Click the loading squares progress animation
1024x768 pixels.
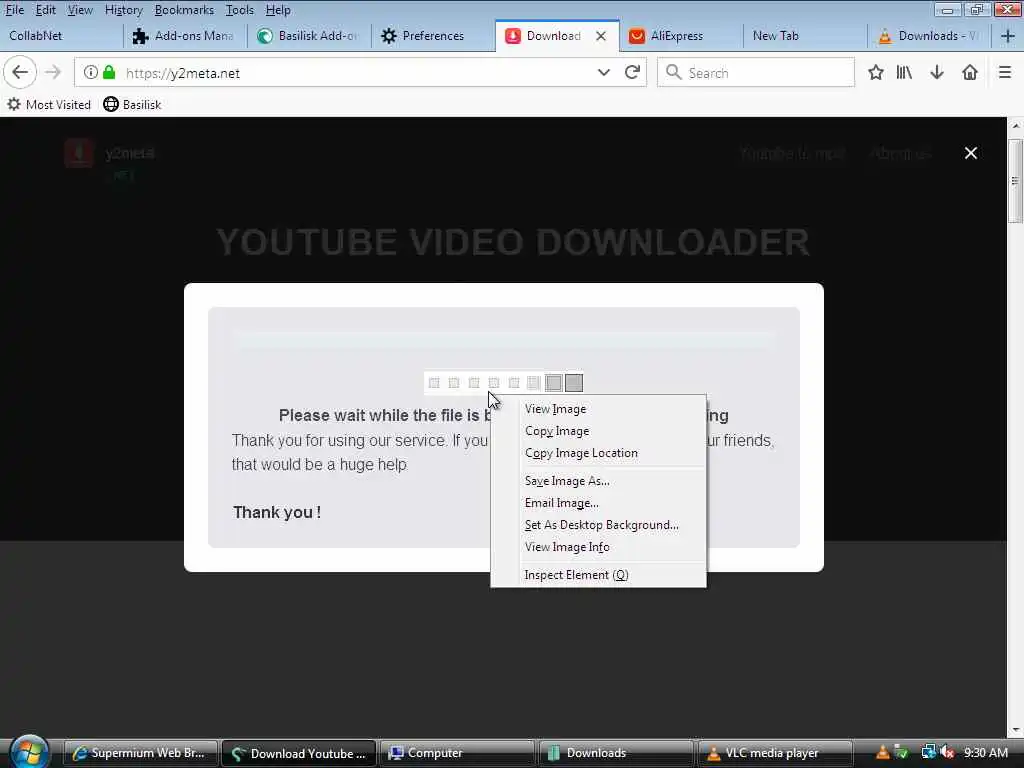(x=504, y=383)
